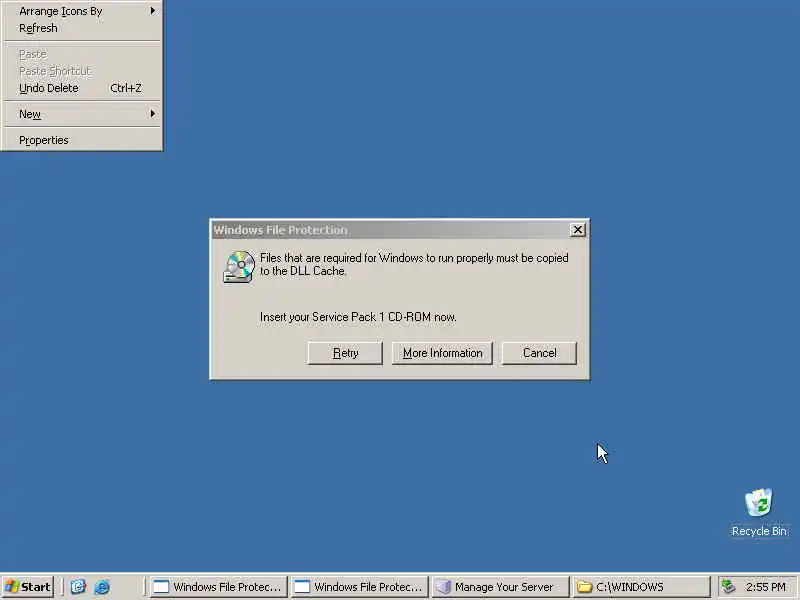
Task: Click the network tray icon near clock
Action: point(728,587)
